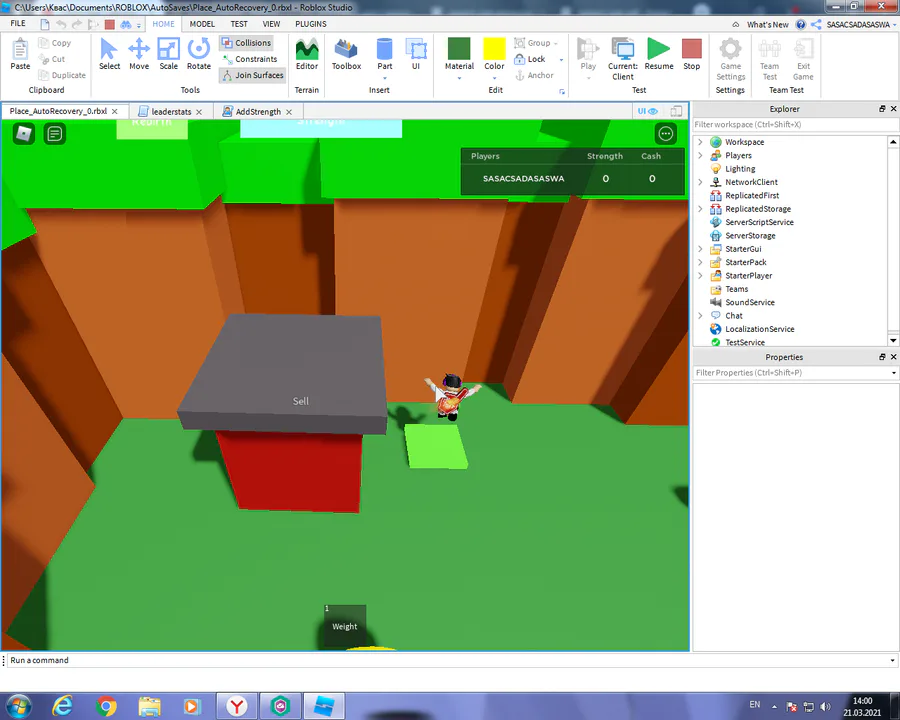The height and width of the screenshot is (720, 900).
Task: Click the Lighting bulb icon
Action: tap(716, 169)
